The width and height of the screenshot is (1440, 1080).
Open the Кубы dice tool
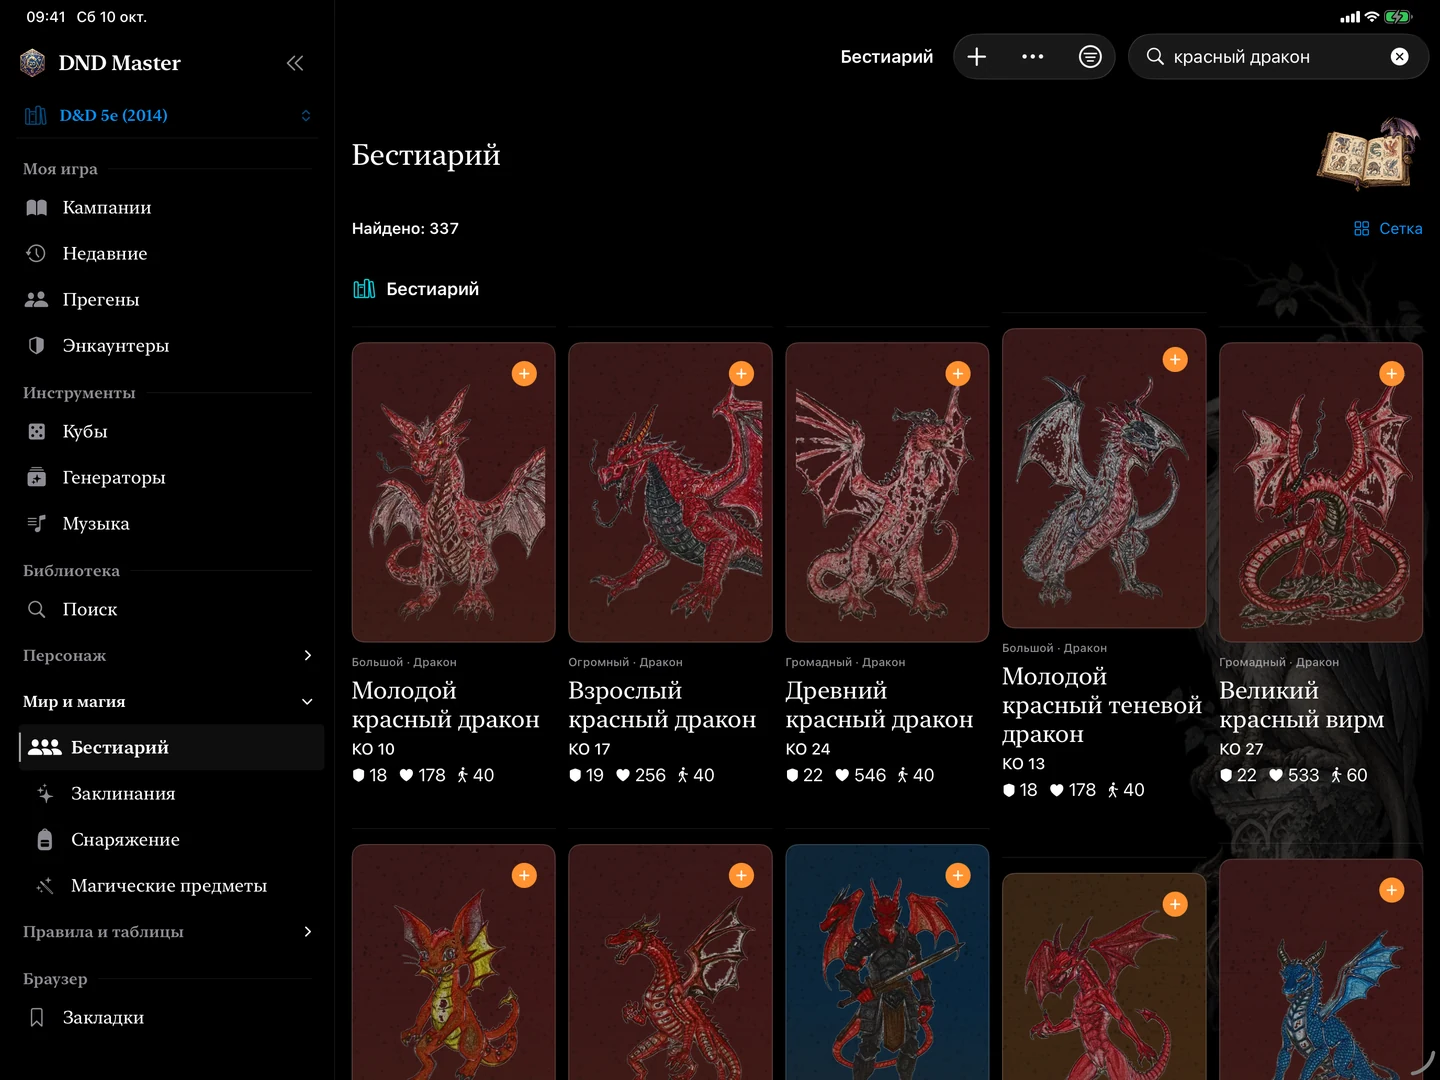167,431
